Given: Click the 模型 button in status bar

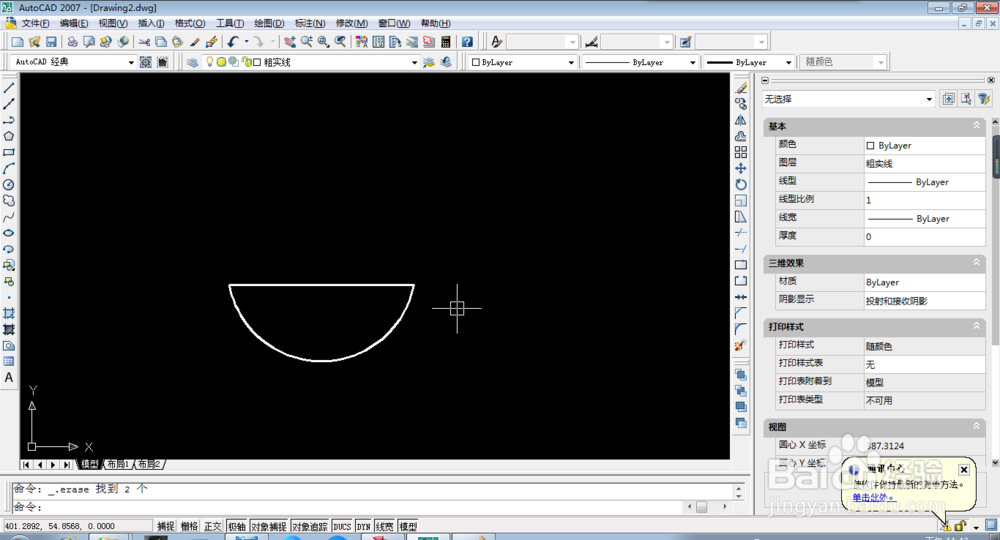Looking at the screenshot, I should pyautogui.click(x=408, y=527).
